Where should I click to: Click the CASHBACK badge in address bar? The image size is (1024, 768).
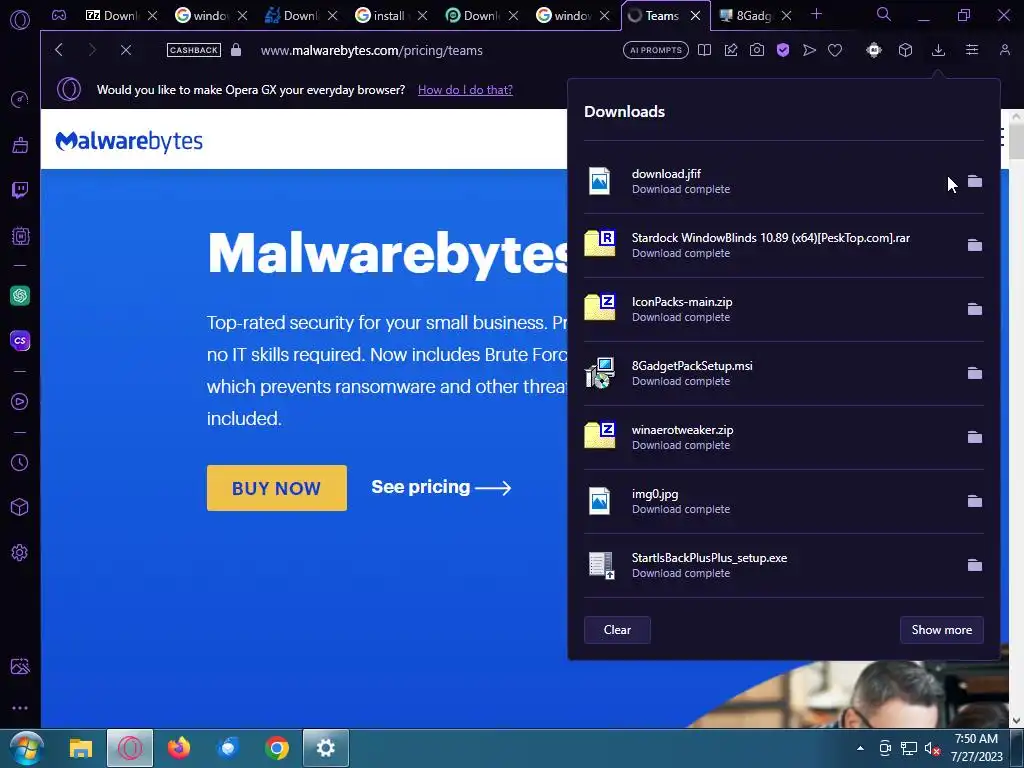pos(194,50)
